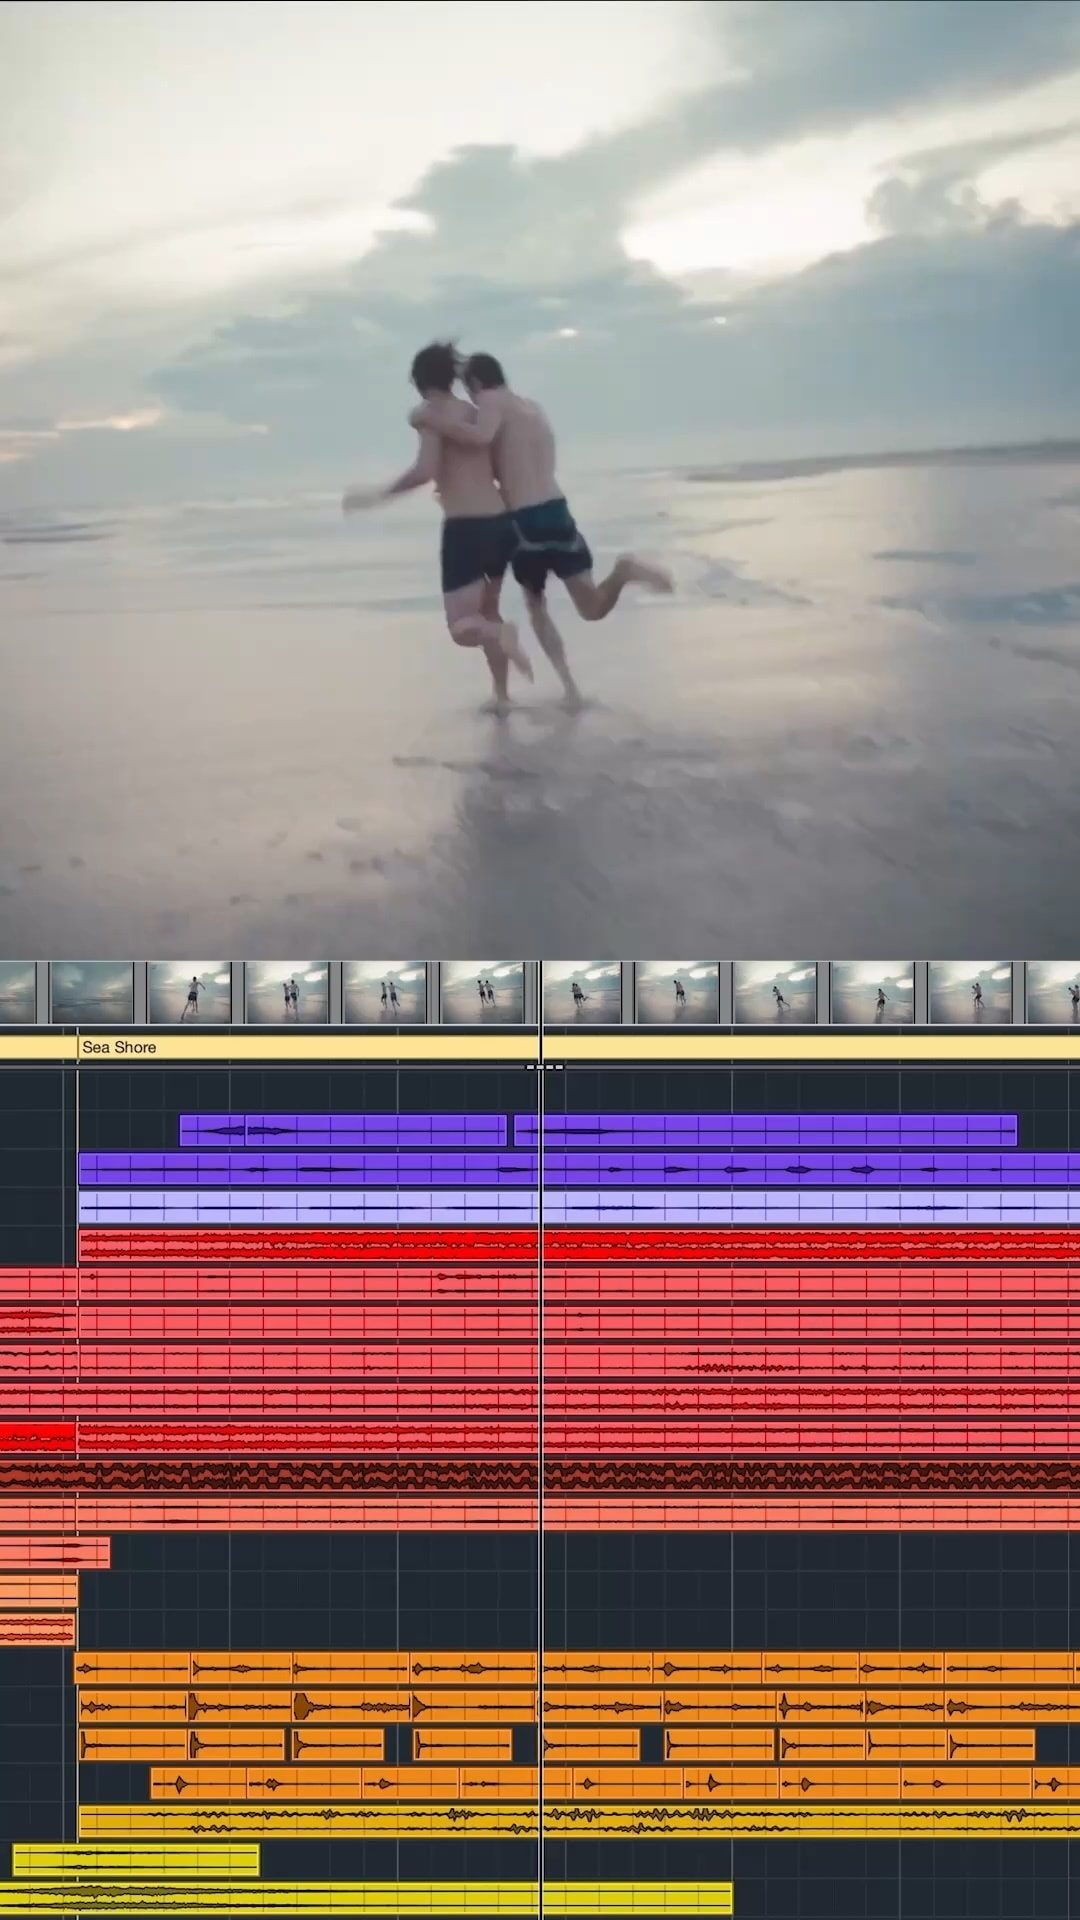This screenshot has height=1920, width=1080.
Task: Select the short salmon region ending past Sea Shore marker
Action: click(x=55, y=1553)
